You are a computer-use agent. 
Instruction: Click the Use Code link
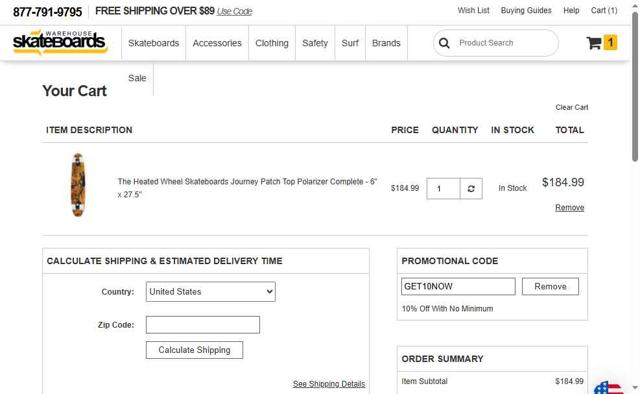pos(235,11)
